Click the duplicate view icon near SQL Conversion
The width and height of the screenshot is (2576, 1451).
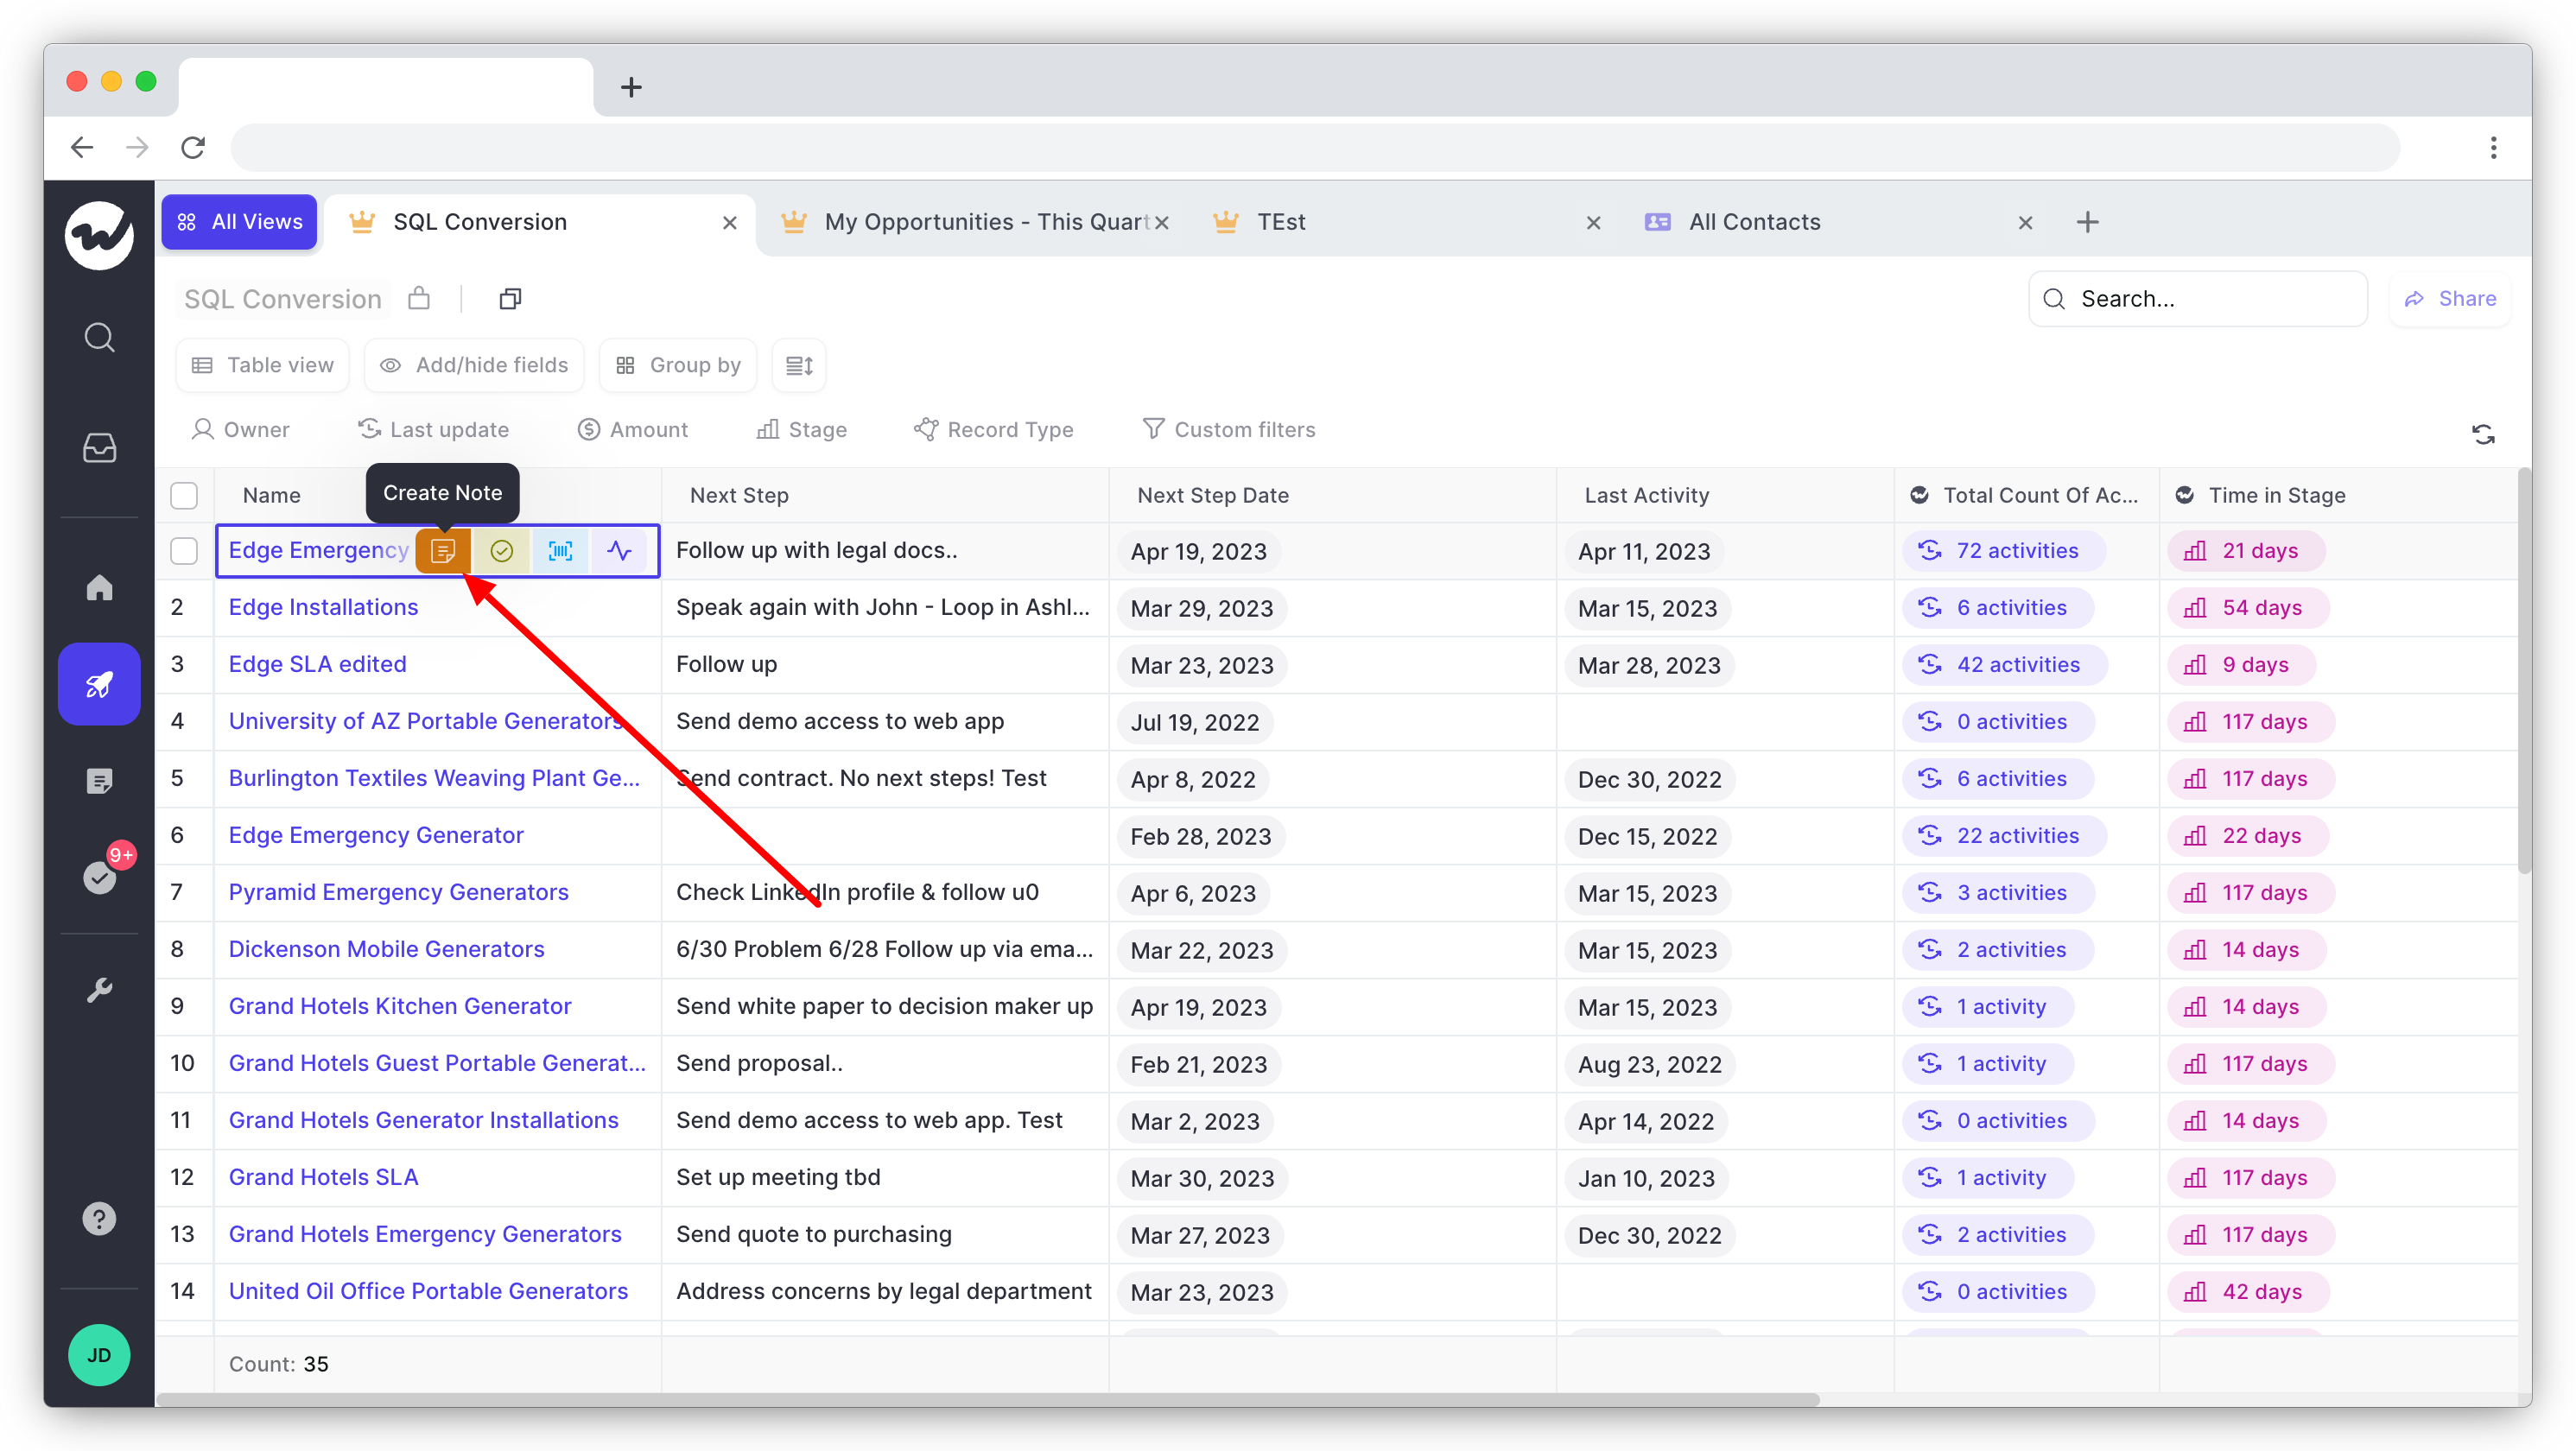[510, 299]
